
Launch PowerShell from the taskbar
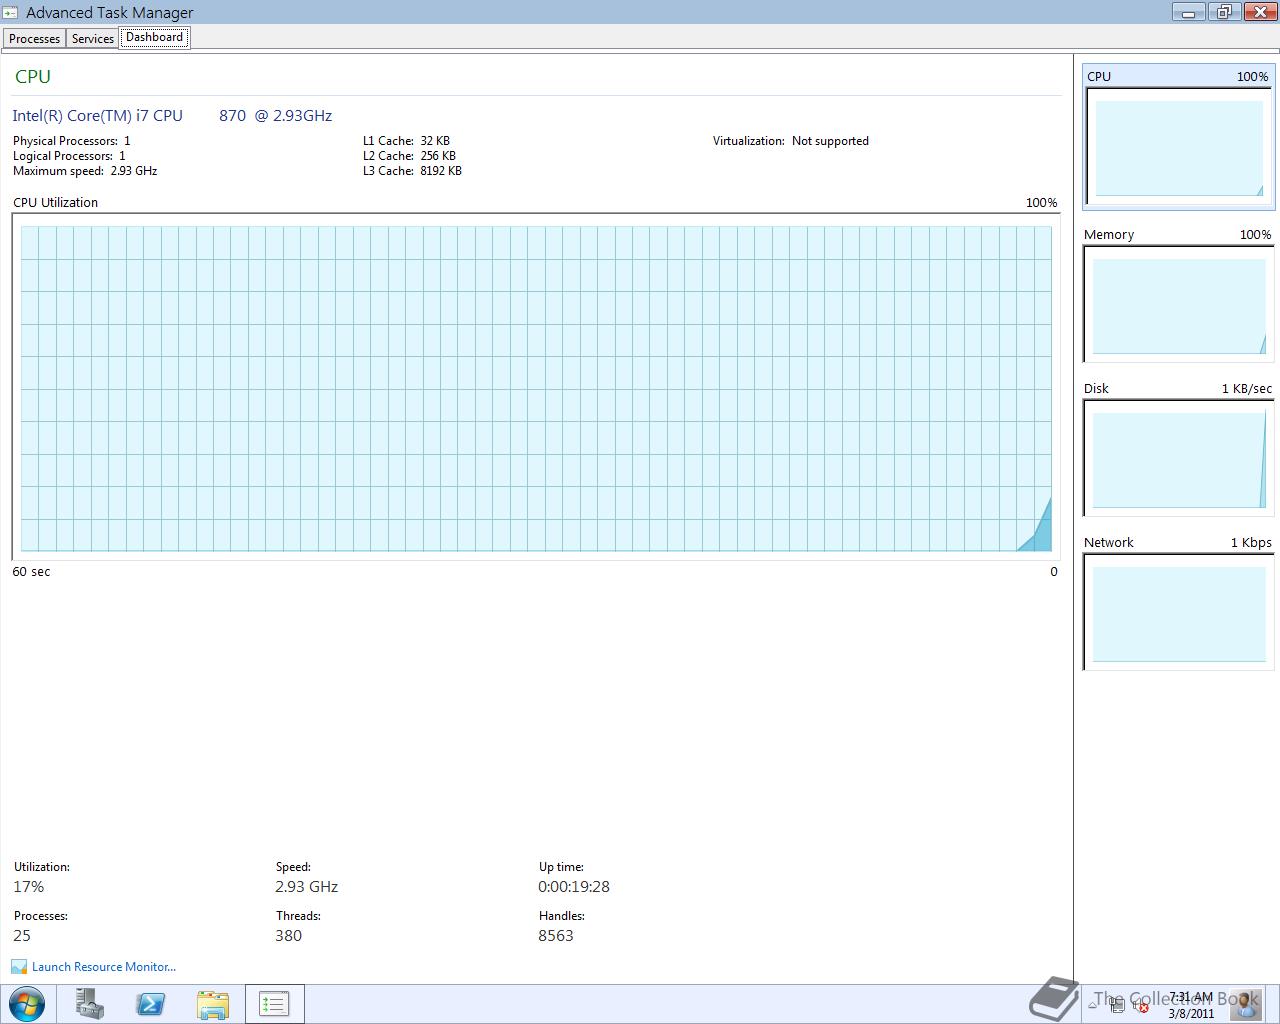151,1004
